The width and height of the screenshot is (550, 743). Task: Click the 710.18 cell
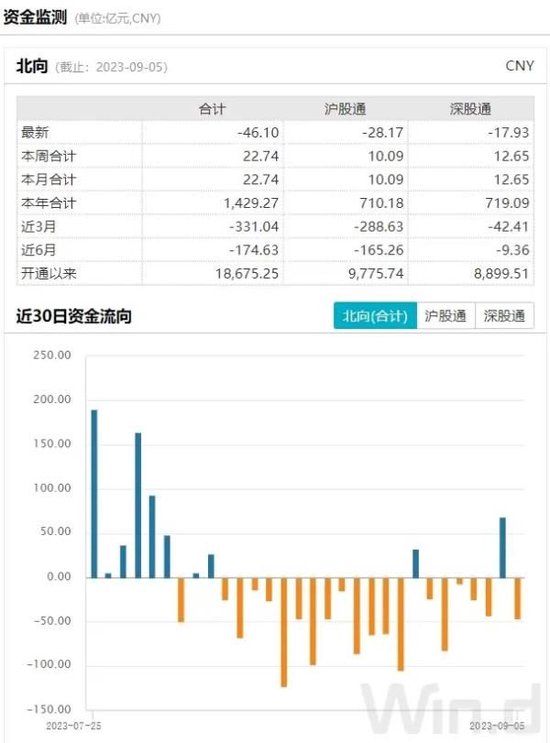click(x=381, y=203)
